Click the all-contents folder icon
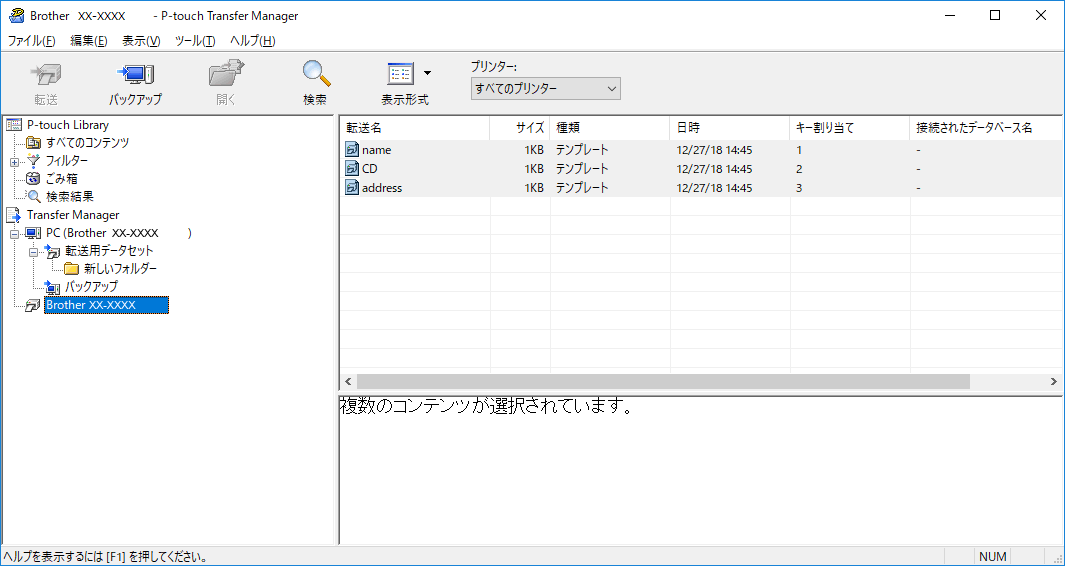This screenshot has height=566, width=1065. 33,143
